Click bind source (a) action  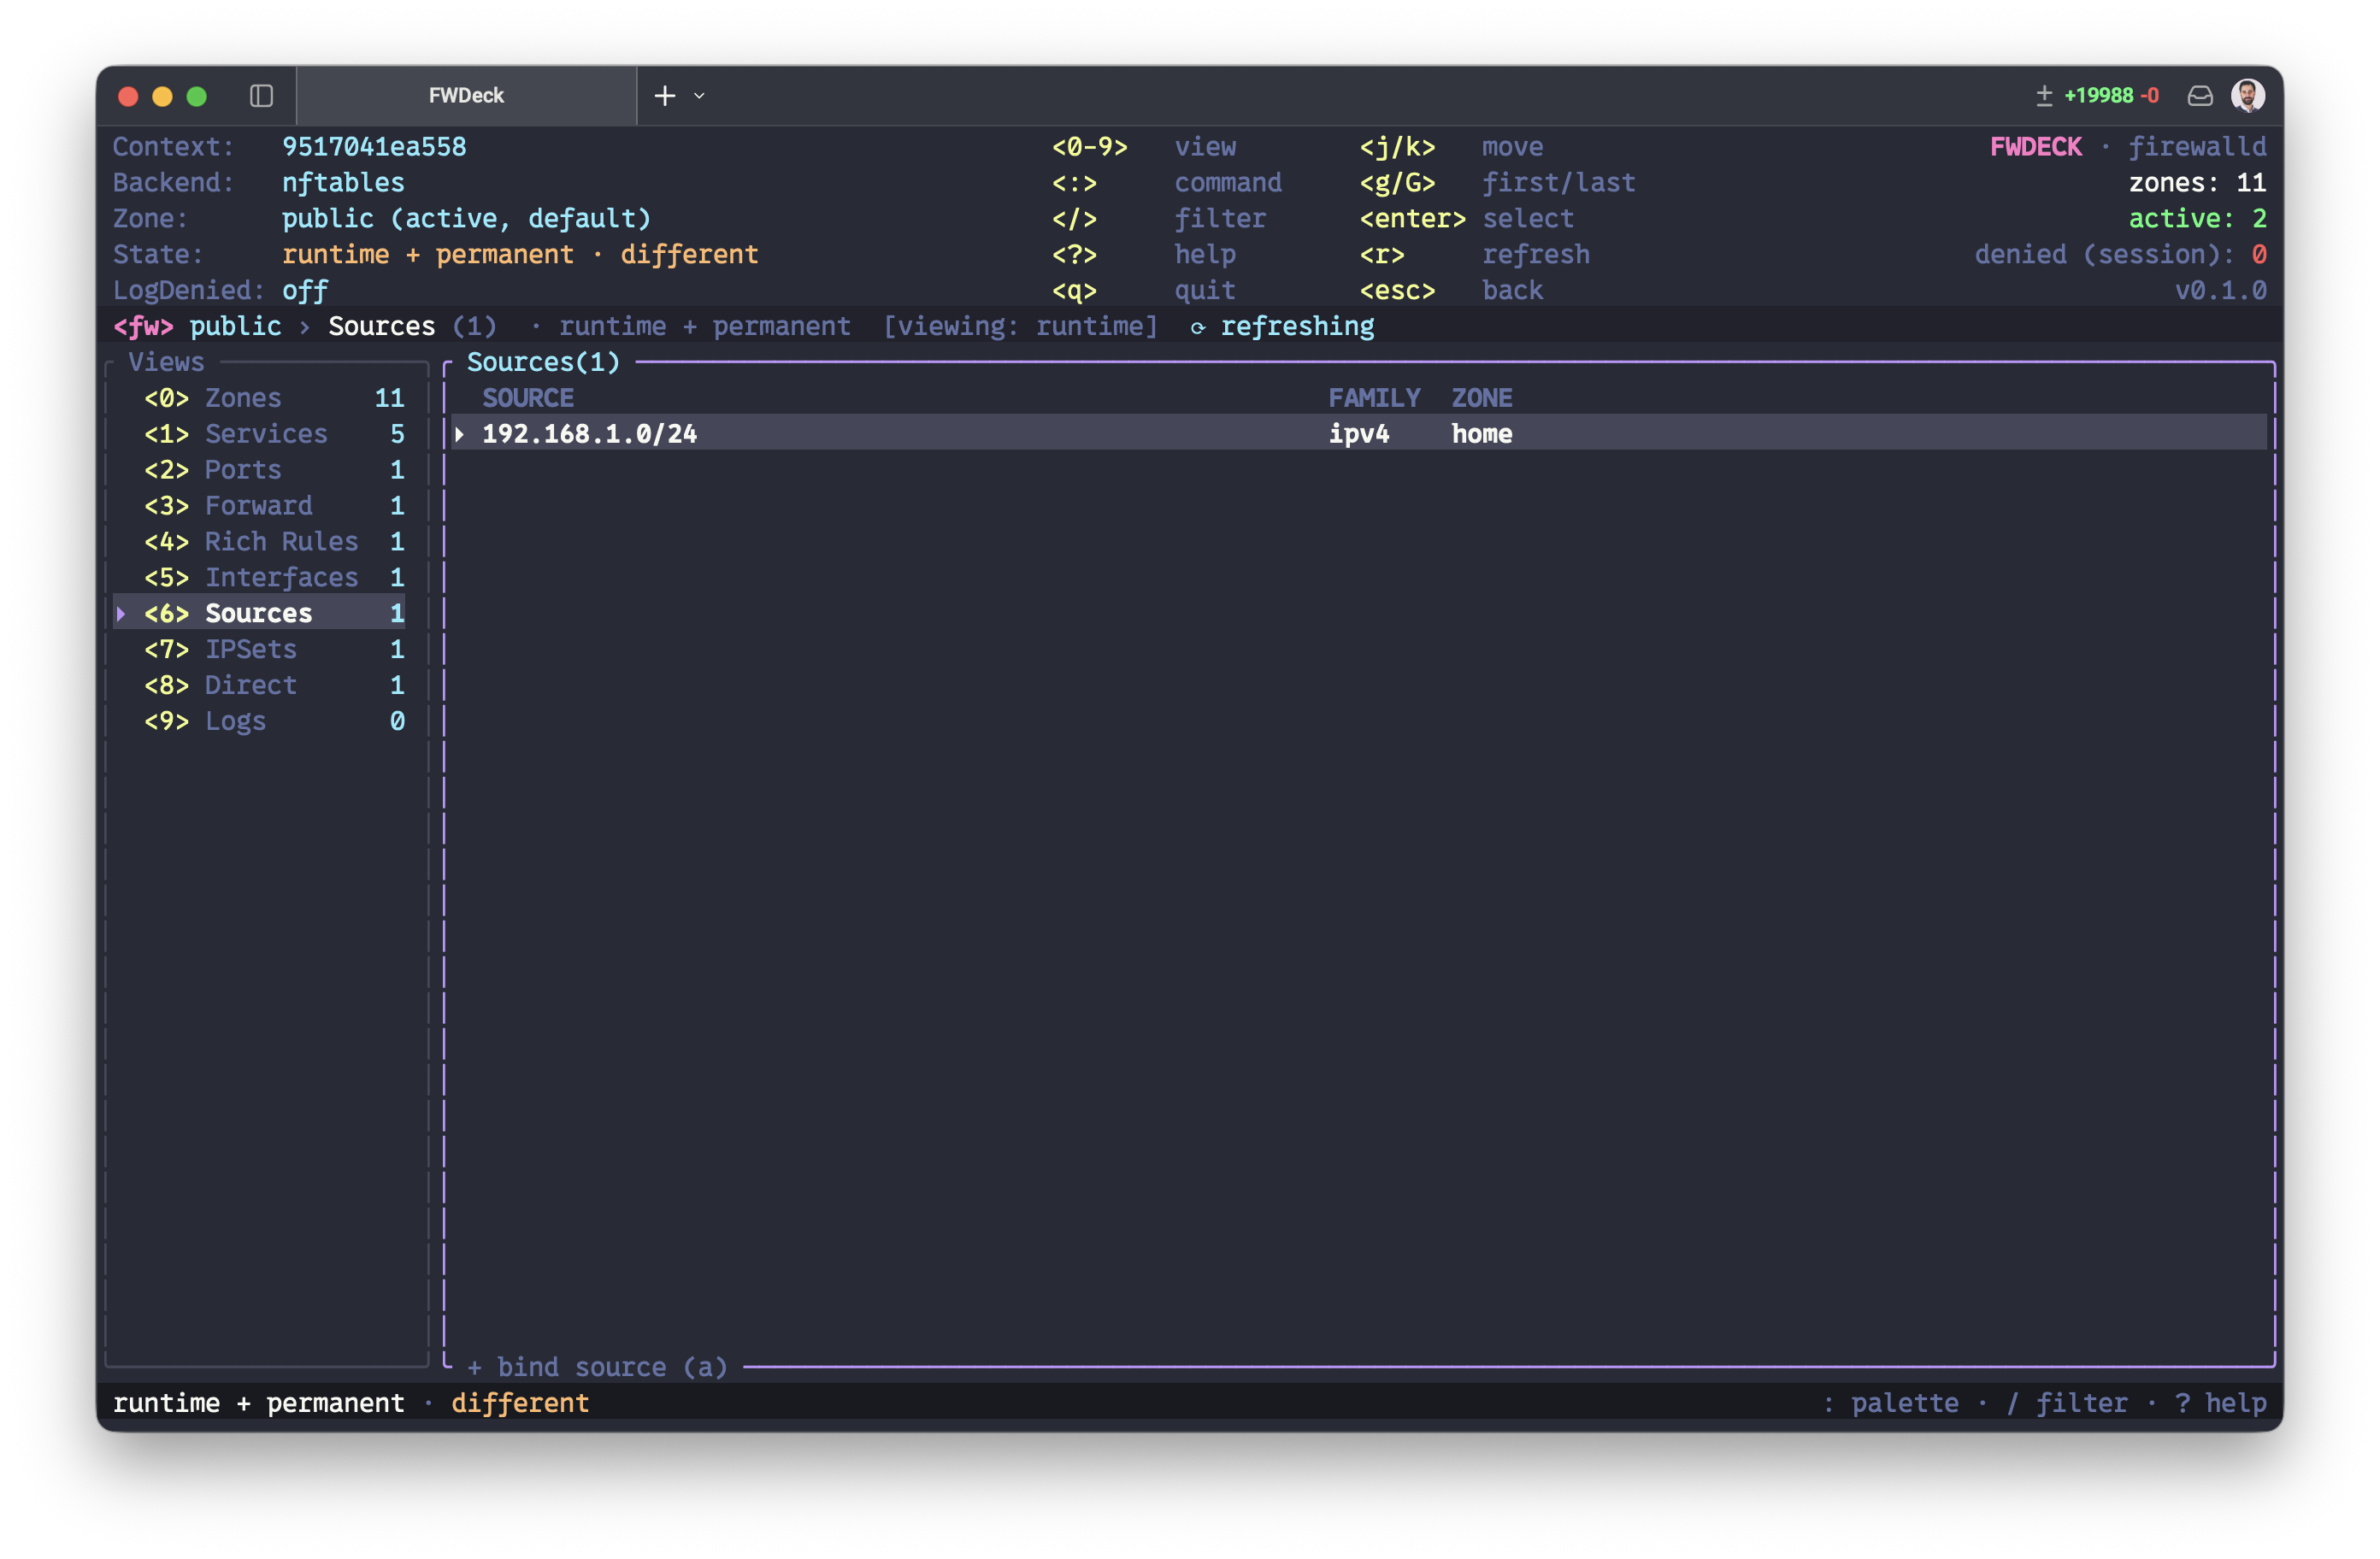597,1367
